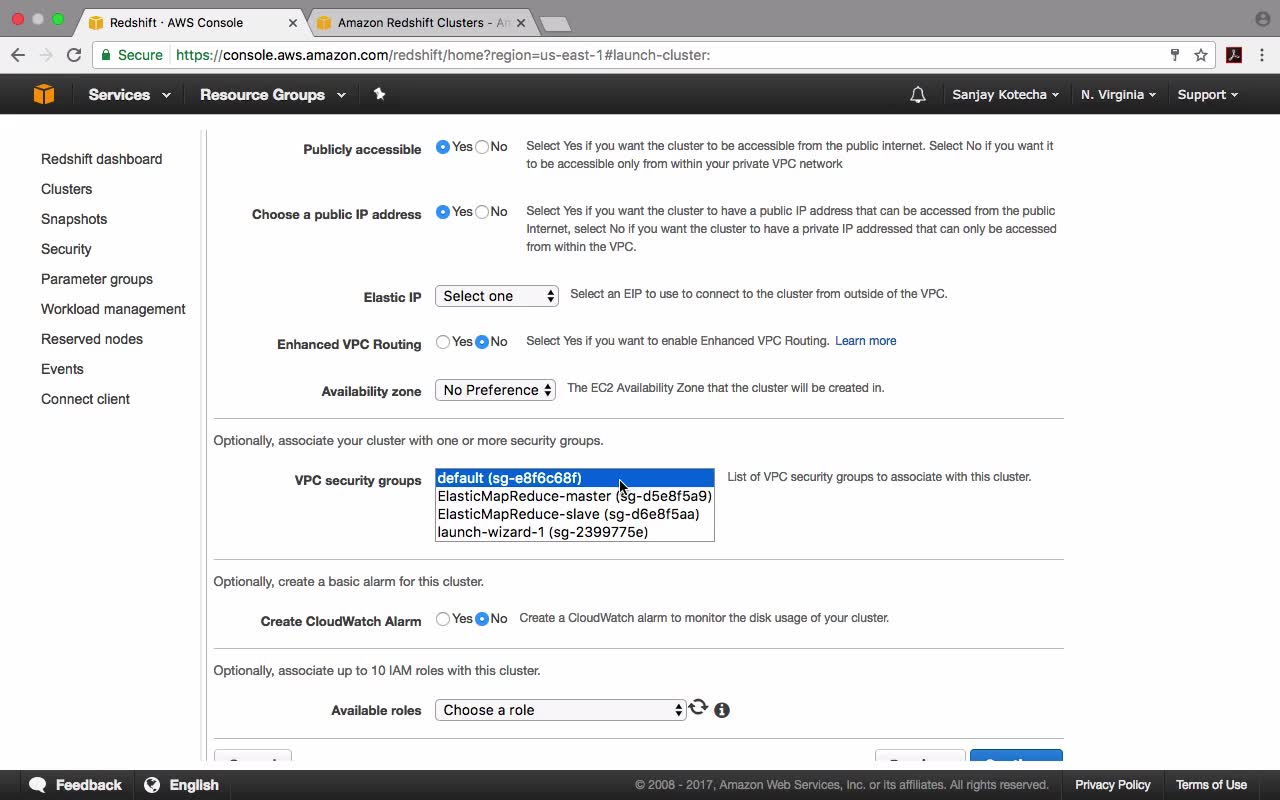Refresh the available roles list
The image size is (1280, 800).
(x=698, y=708)
